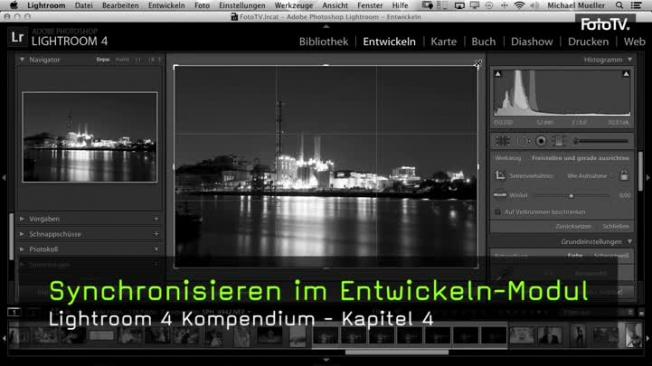652x366 pixels.
Task: Collapse the Navigator panel
Action: click(x=22, y=59)
